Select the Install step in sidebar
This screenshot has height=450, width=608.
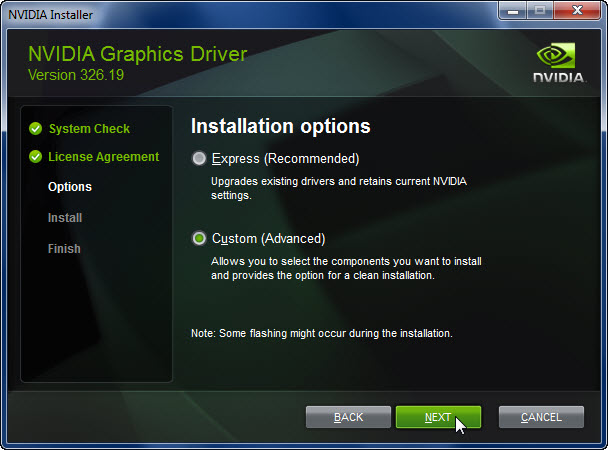[65, 218]
